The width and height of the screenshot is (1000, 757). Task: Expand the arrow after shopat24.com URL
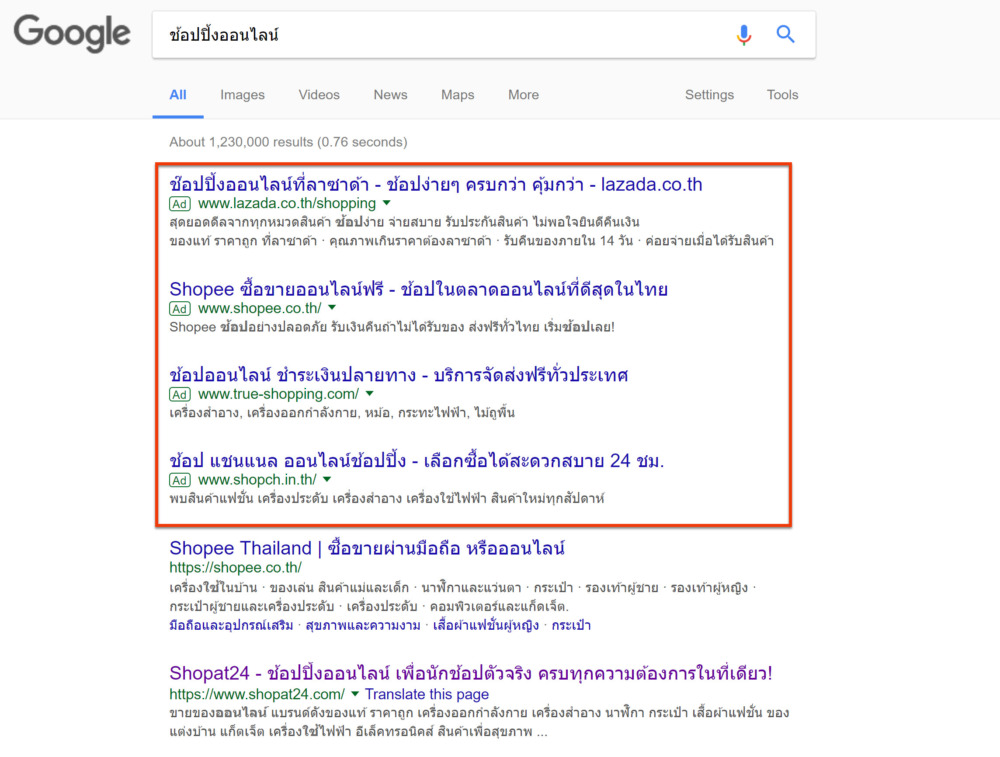point(355,694)
